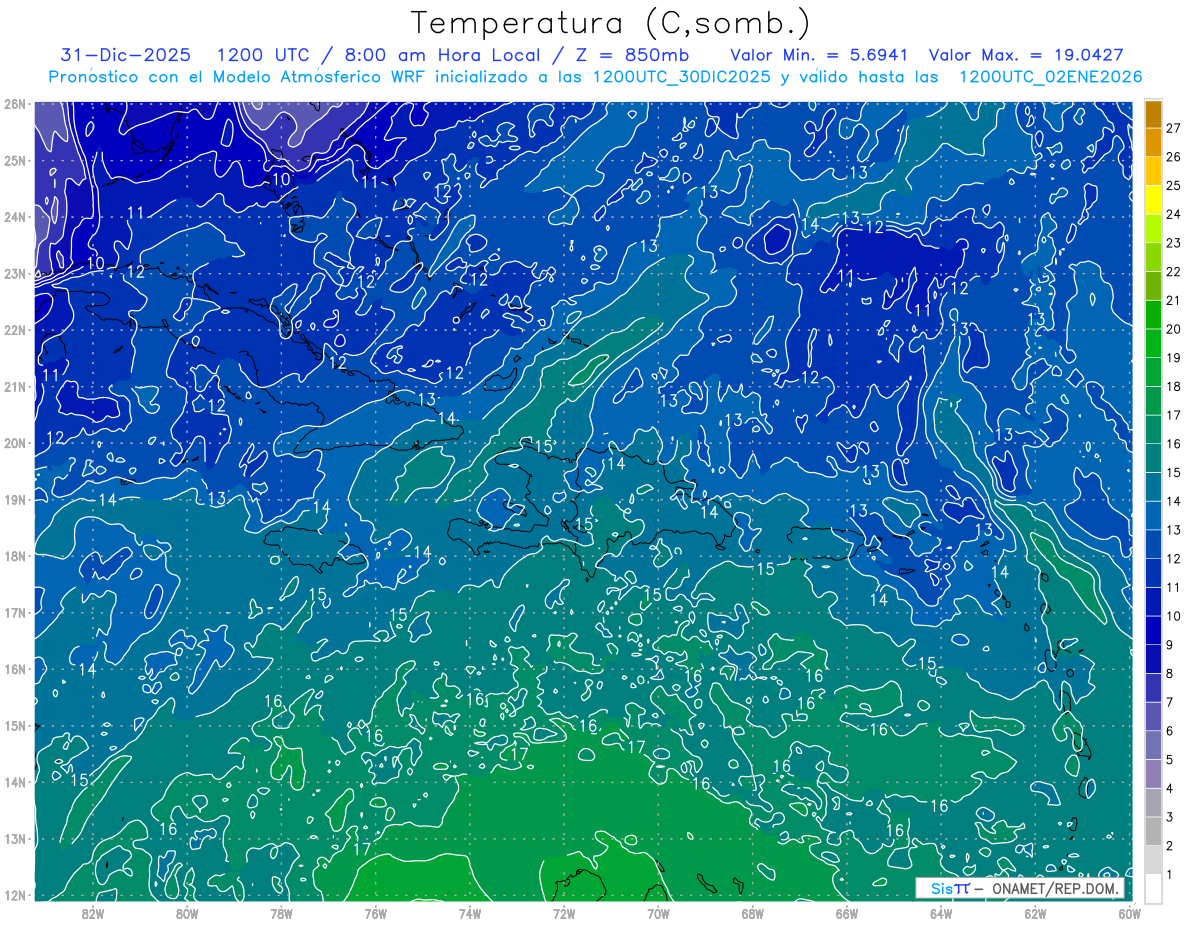Click the "7" label on the color scale

click(1170, 703)
